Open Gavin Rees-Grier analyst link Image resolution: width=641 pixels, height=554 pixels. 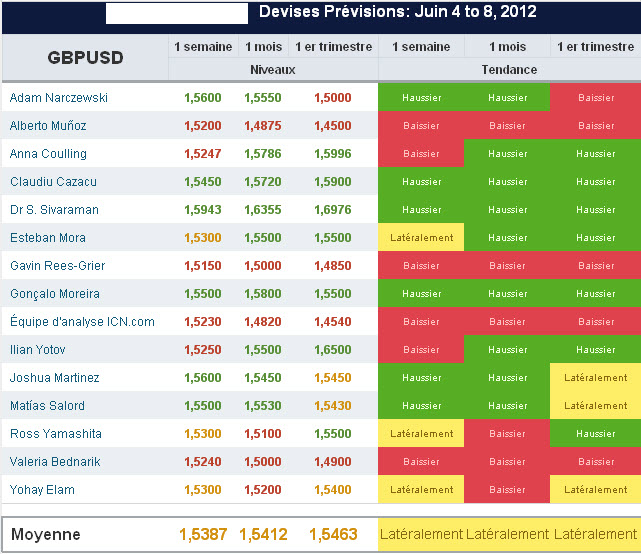pyautogui.click(x=57, y=266)
